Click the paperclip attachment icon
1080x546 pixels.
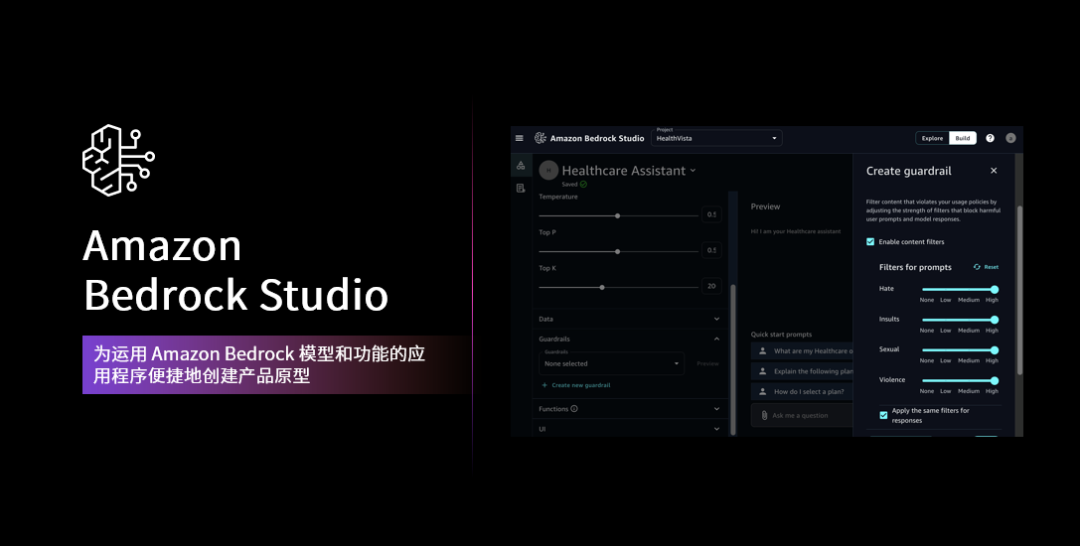(764, 416)
